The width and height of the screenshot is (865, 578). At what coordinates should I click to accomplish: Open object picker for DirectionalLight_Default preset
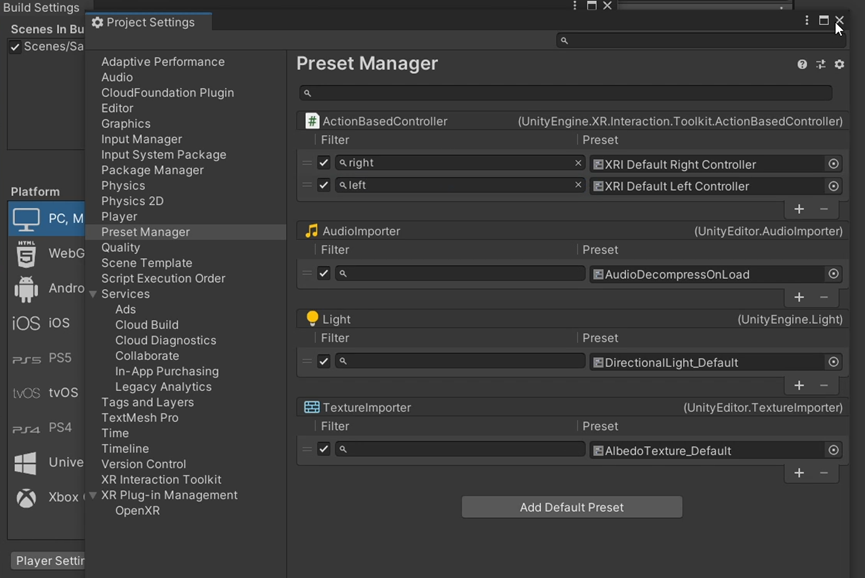pos(834,362)
